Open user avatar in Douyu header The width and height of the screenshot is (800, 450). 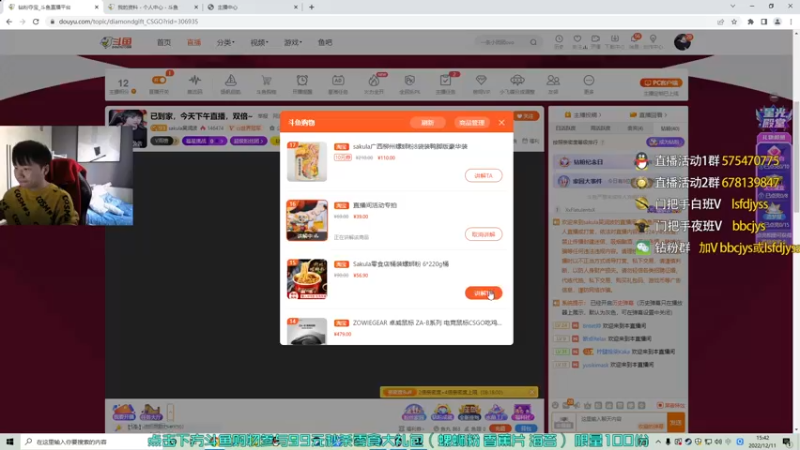(x=682, y=42)
